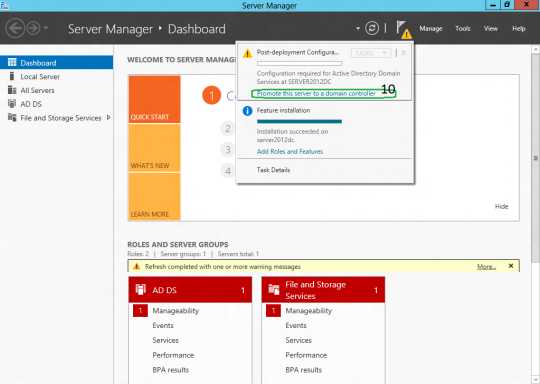This screenshot has width=540, height=384.
Task: Click the notifications flag warning icon
Action: (x=403, y=30)
